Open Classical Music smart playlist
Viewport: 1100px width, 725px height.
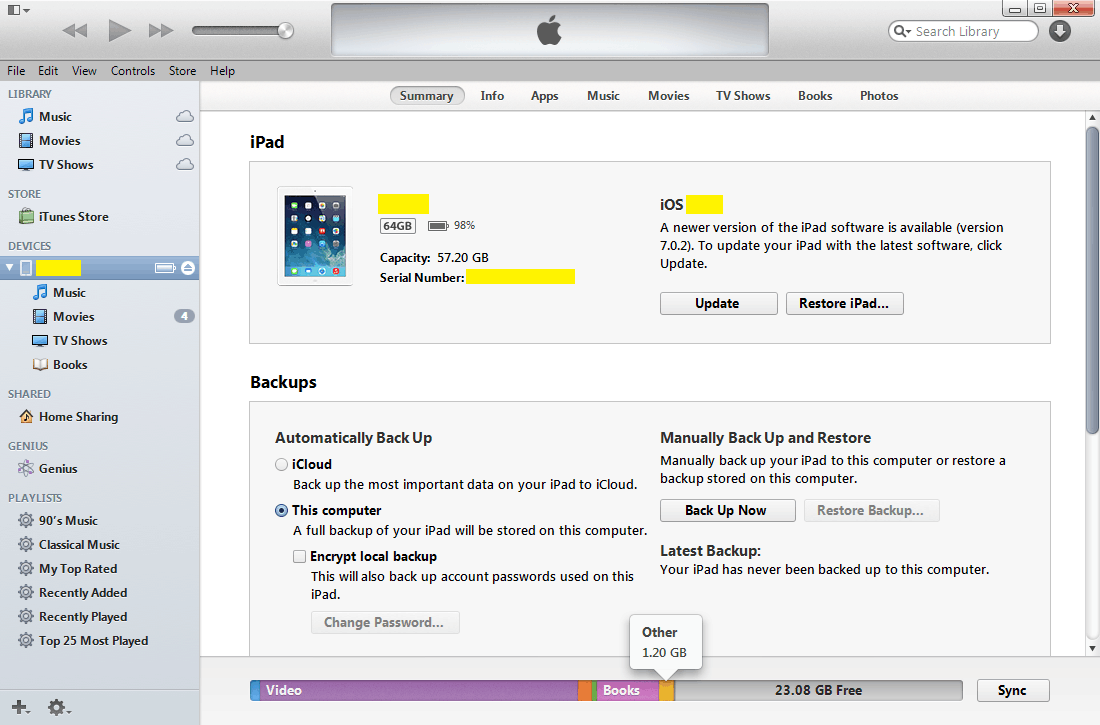coord(79,545)
